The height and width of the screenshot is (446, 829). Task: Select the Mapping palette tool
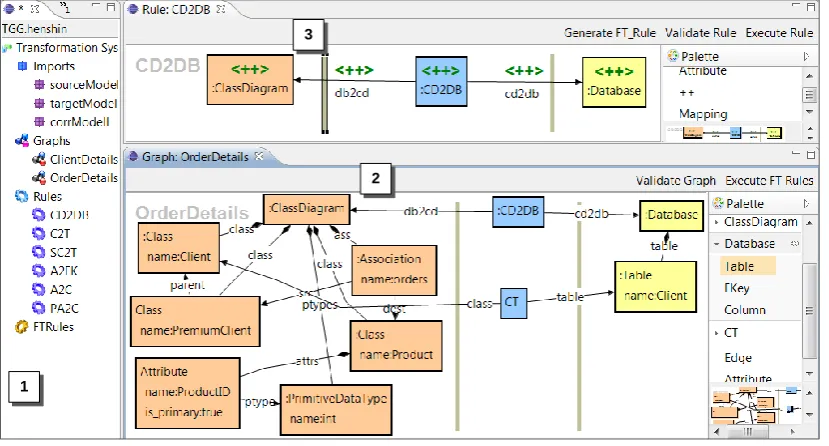pyautogui.click(x=703, y=114)
